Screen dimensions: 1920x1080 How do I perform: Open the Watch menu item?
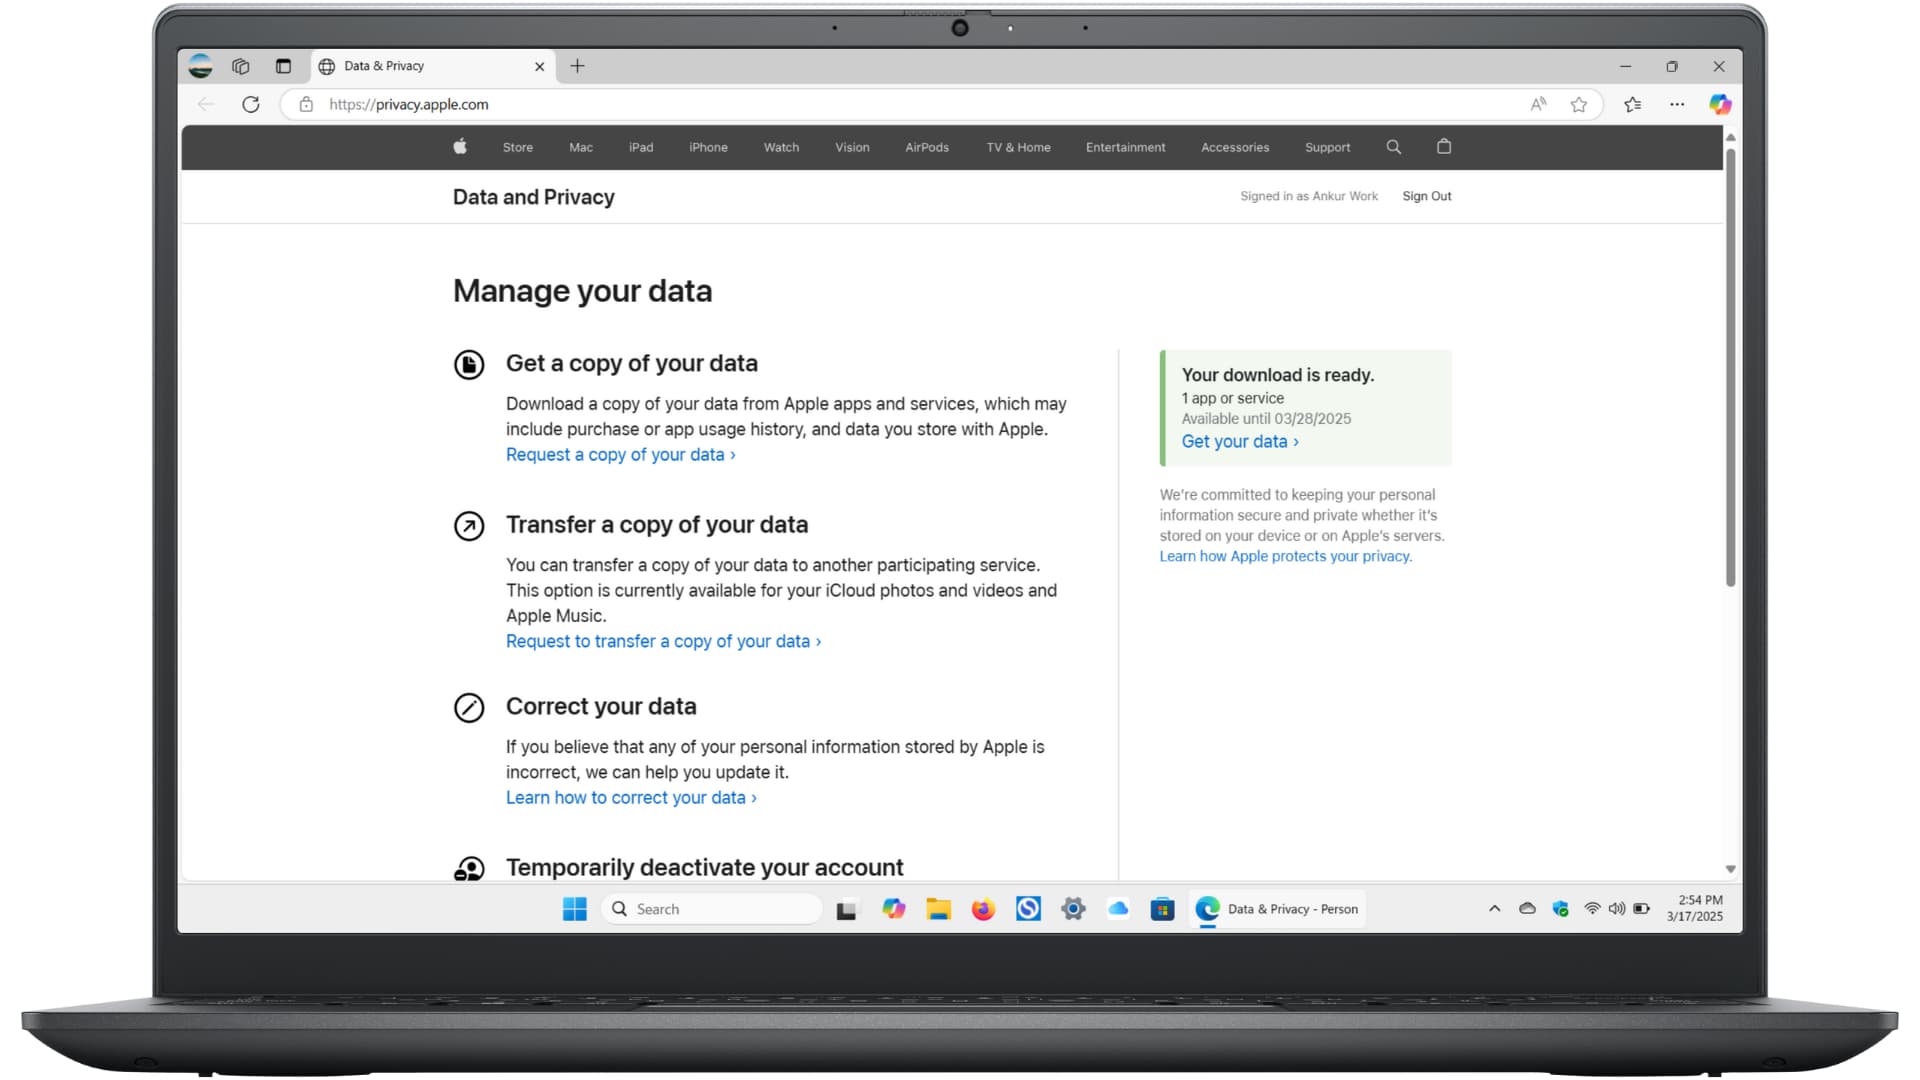781,147
